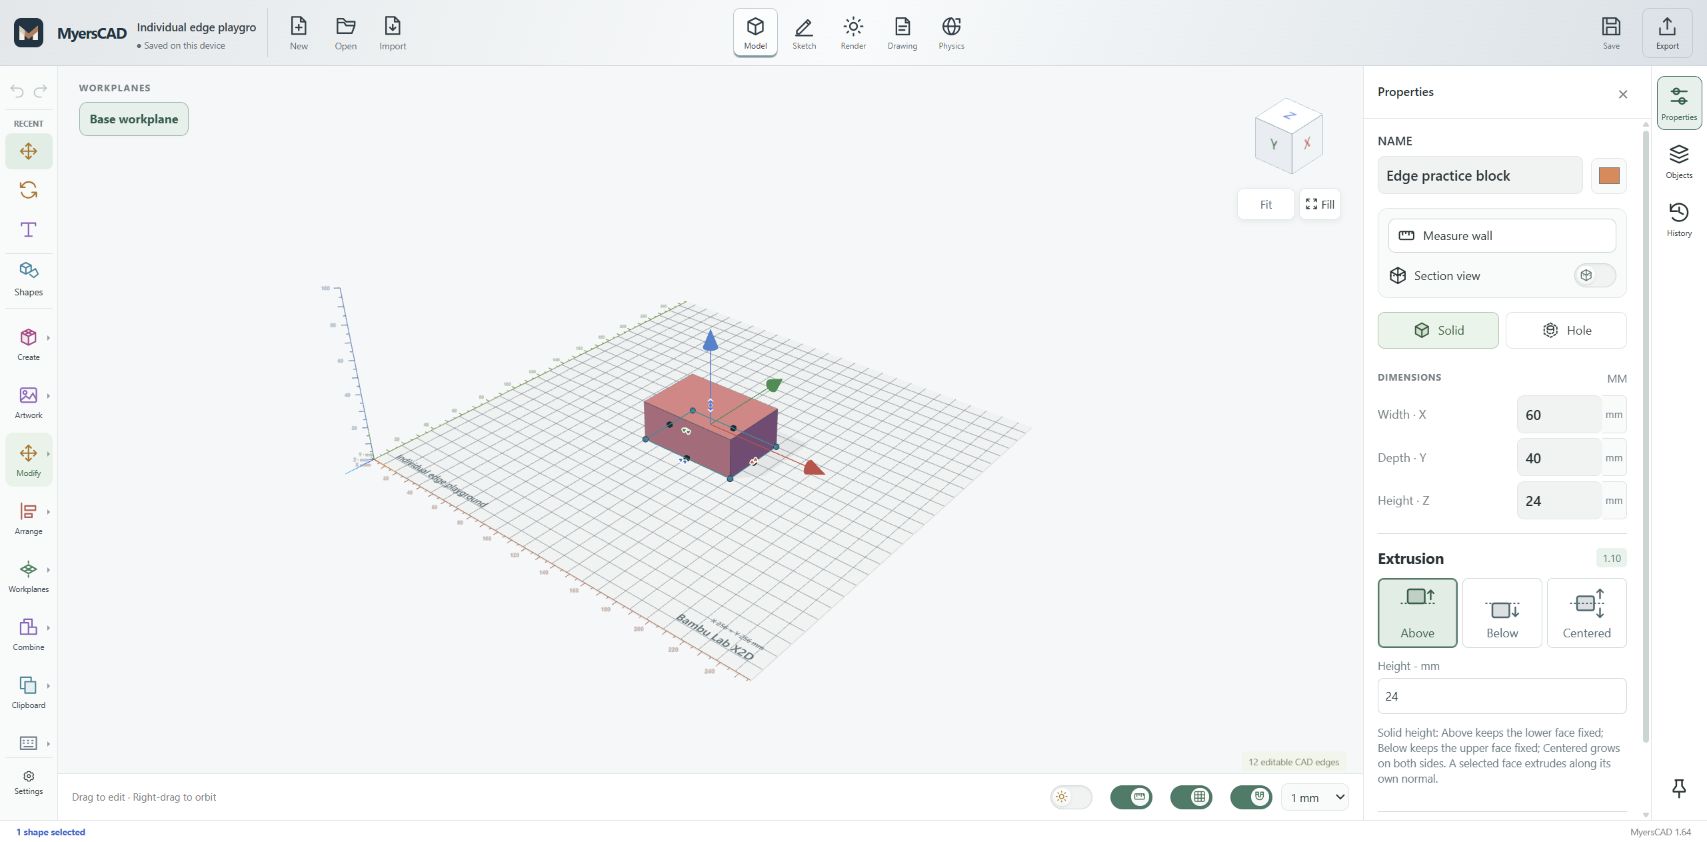This screenshot has height=842, width=1707.
Task: Toggle the grid display switch
Action: [1191, 797]
